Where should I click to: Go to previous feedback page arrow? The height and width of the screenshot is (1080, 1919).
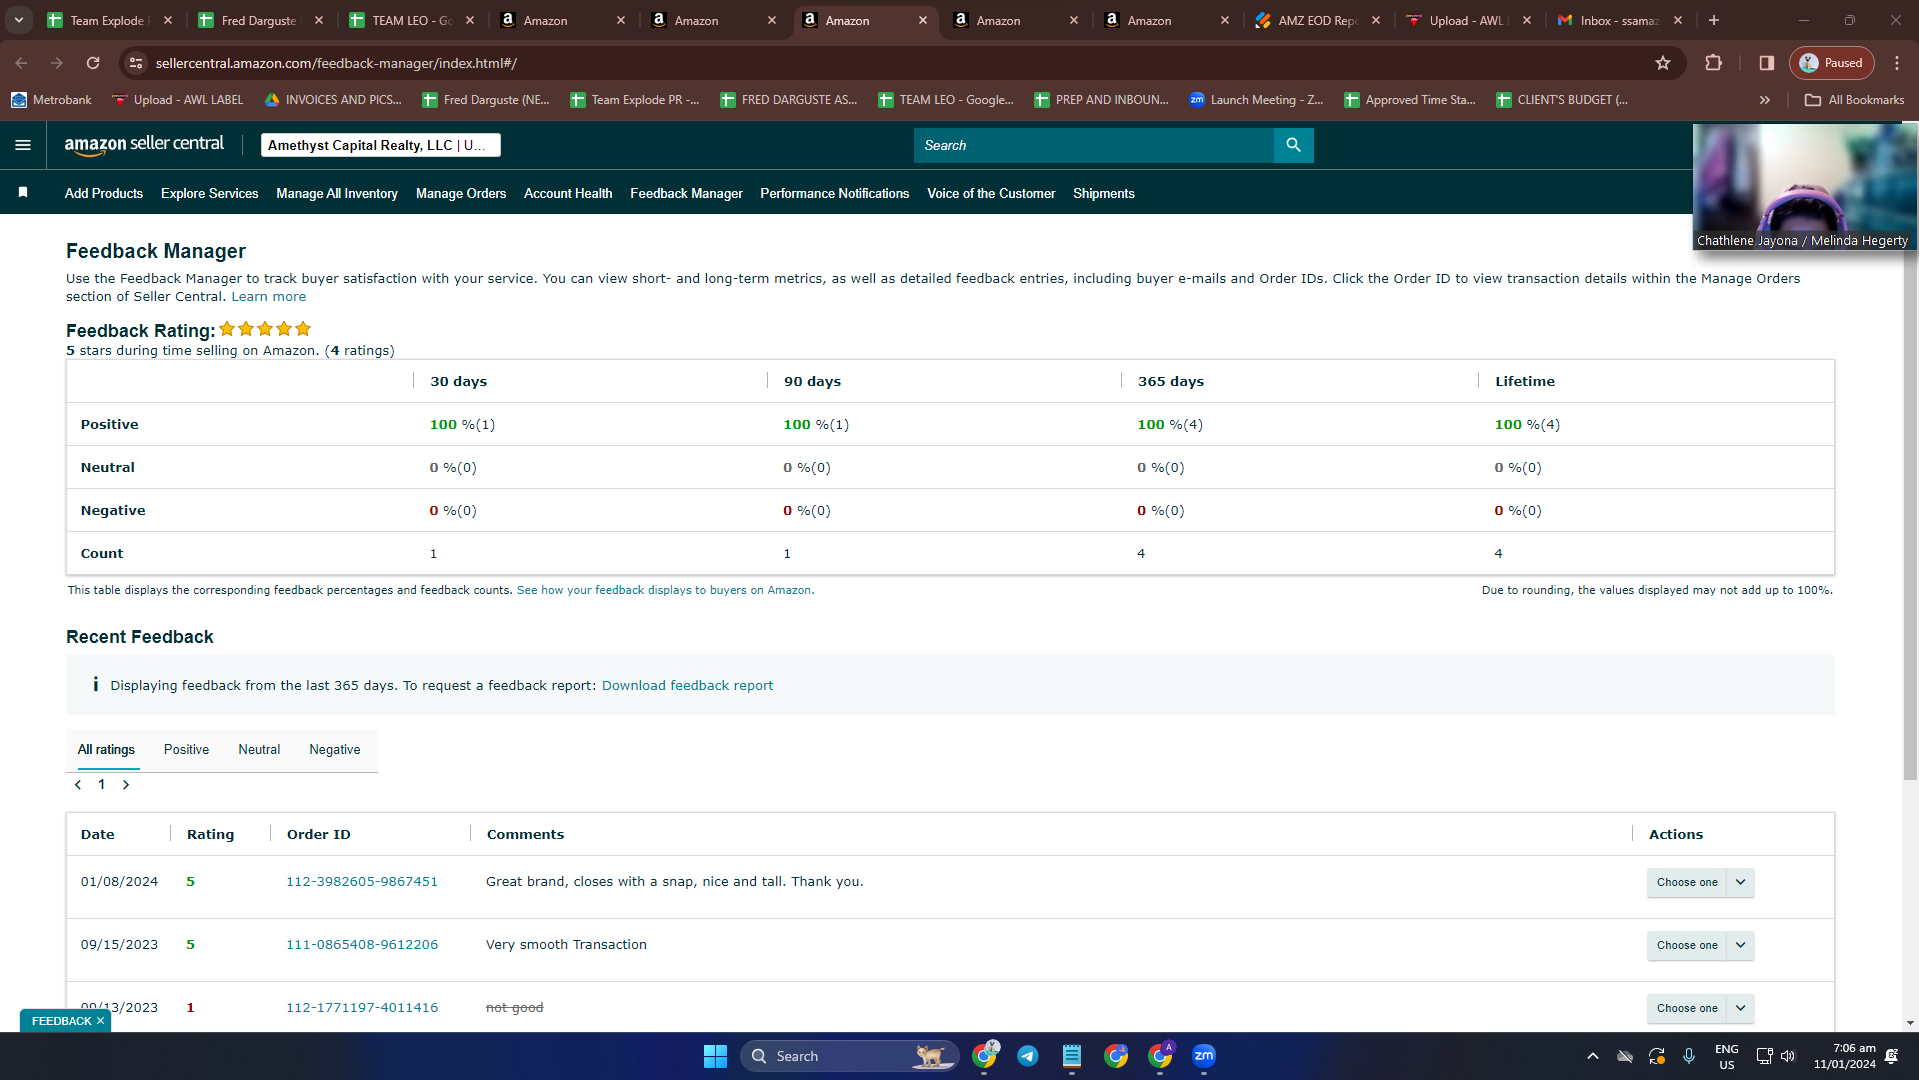pos(78,785)
